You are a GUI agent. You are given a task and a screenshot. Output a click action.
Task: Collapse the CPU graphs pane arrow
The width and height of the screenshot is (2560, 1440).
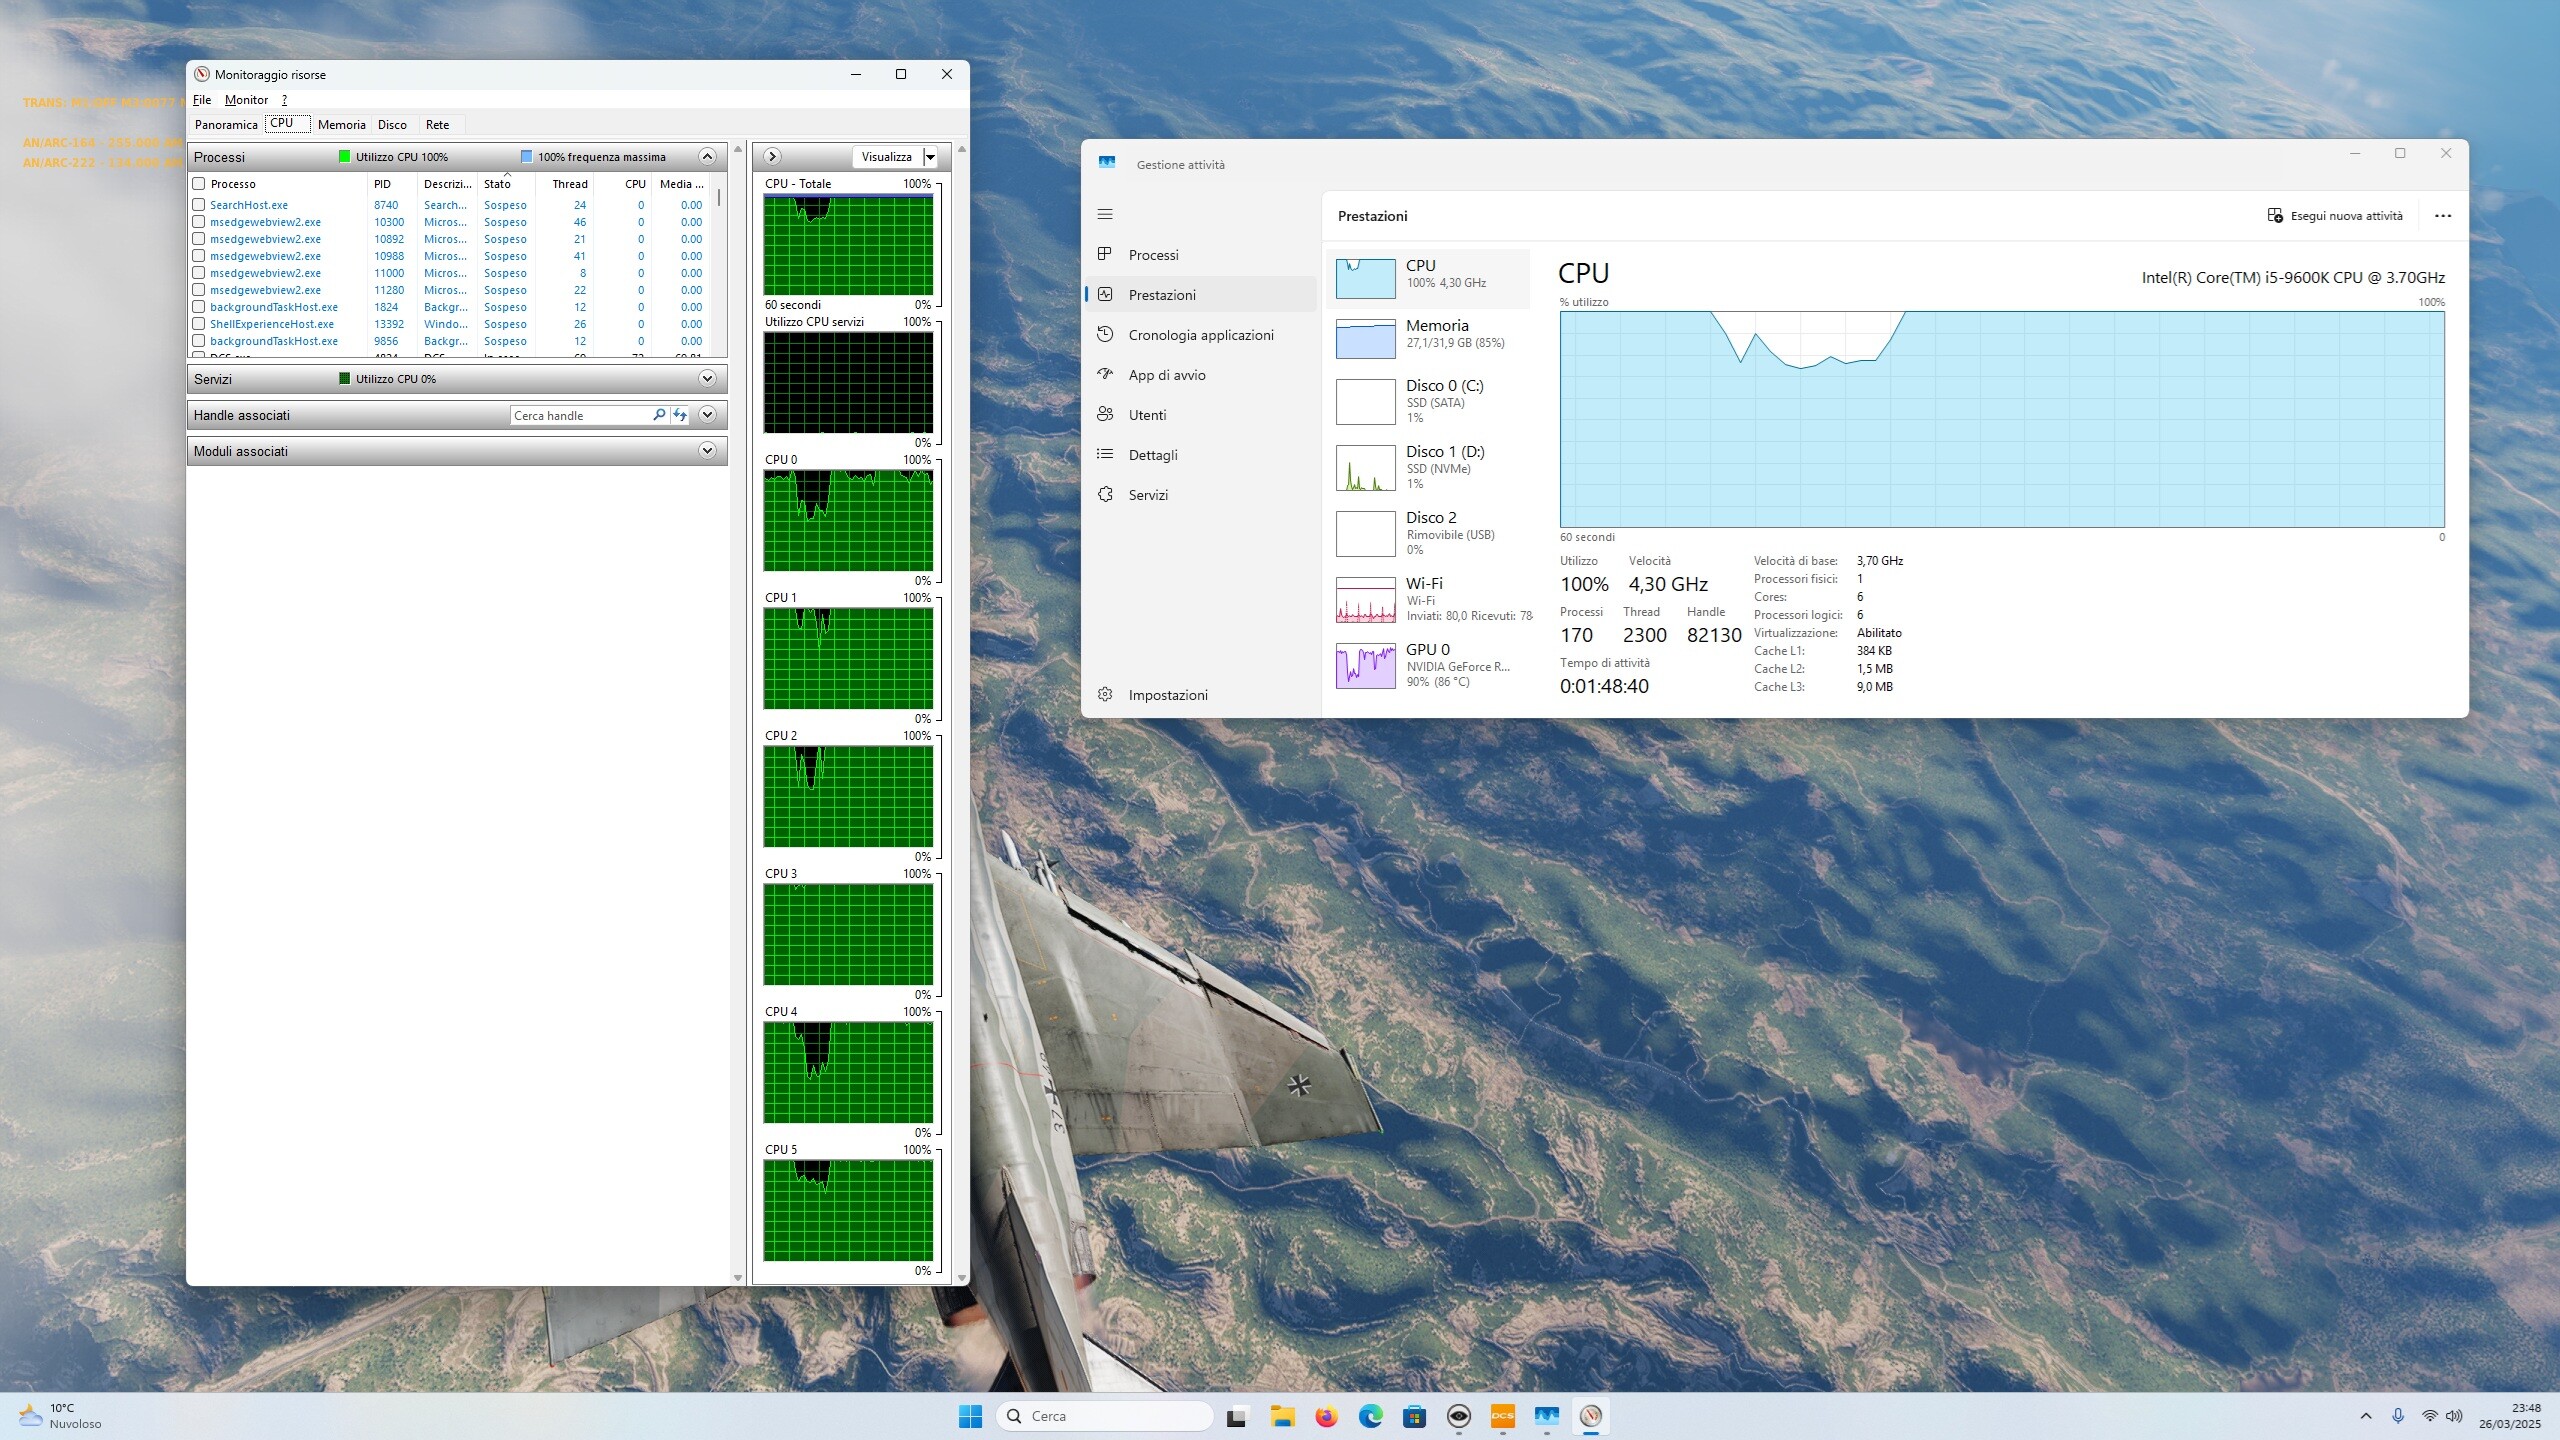click(x=772, y=157)
